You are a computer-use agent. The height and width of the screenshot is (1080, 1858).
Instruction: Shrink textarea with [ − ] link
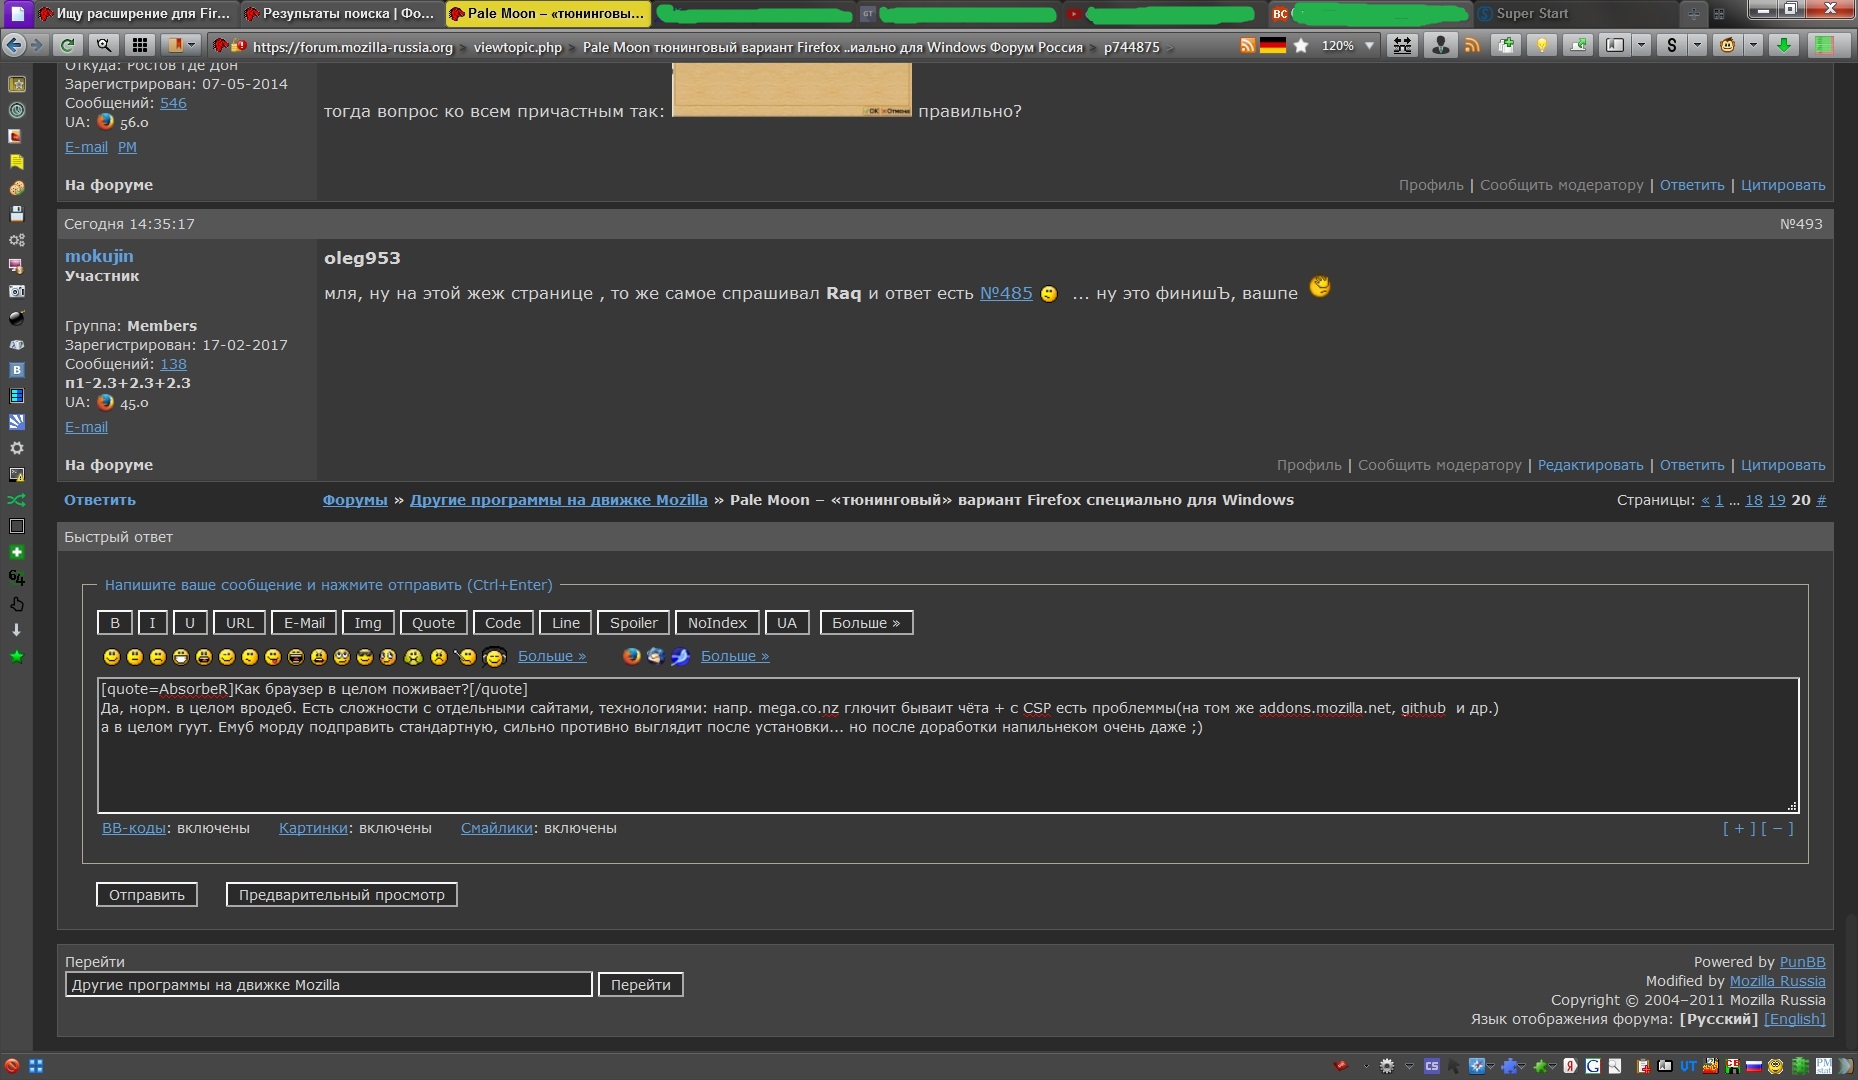coord(1777,828)
